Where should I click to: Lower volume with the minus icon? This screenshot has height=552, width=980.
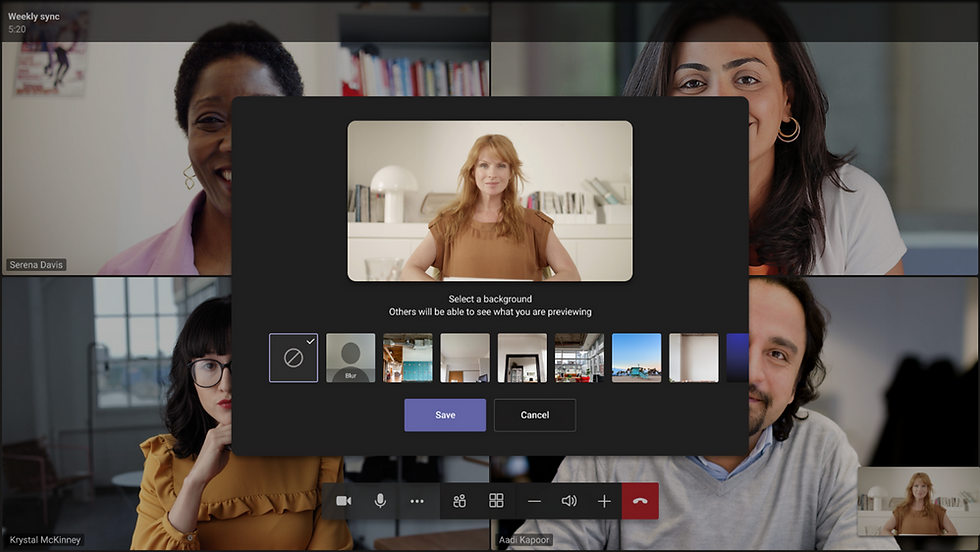(534, 501)
